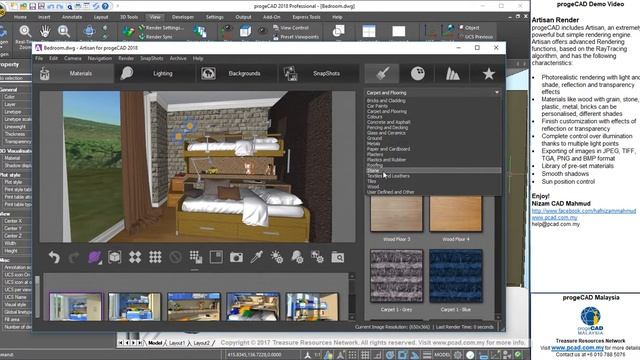Switch to the Lighting tab
This screenshot has width=640, height=360.
coord(155,73)
